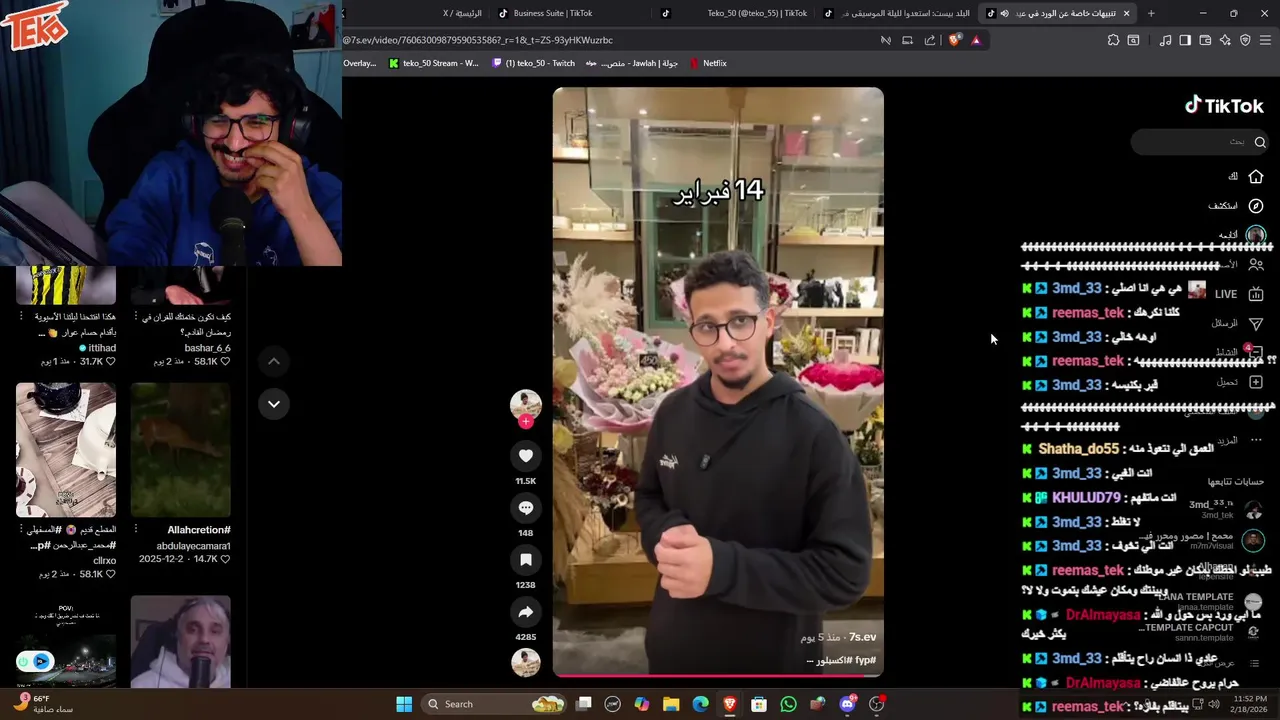The width and height of the screenshot is (1280, 720).
Task: Open cllrxo coffee video thumbnail
Action: [66, 450]
